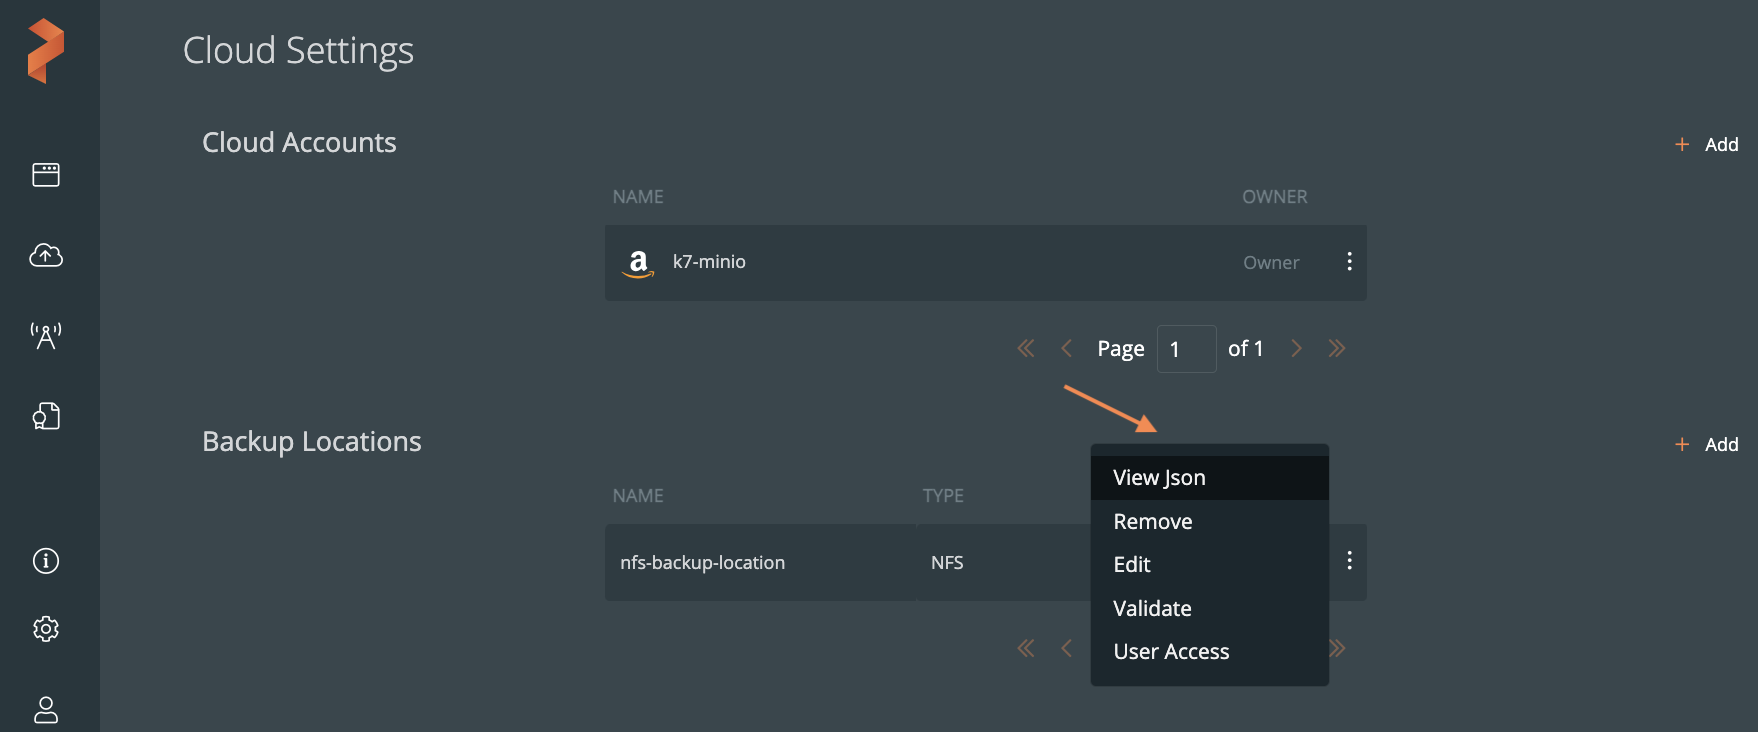Choose Remove in the context menu
This screenshot has height=732, width=1758.
click(1152, 522)
